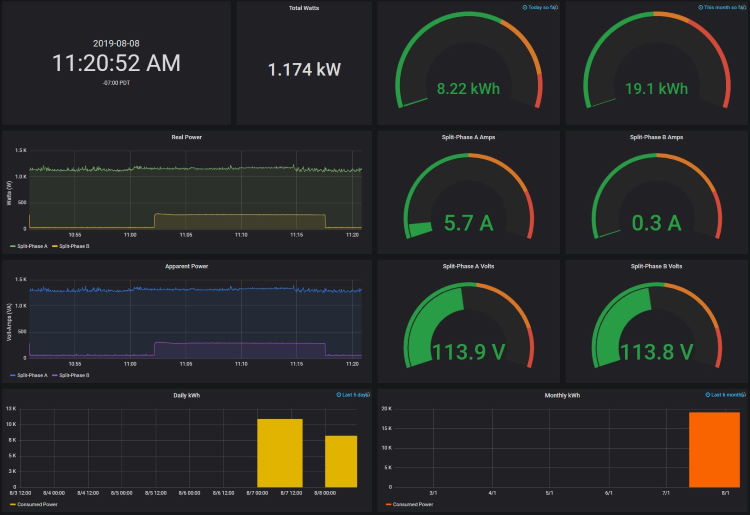
Task: Open the 'Daily kWh' panel title menu
Action: coord(187,395)
